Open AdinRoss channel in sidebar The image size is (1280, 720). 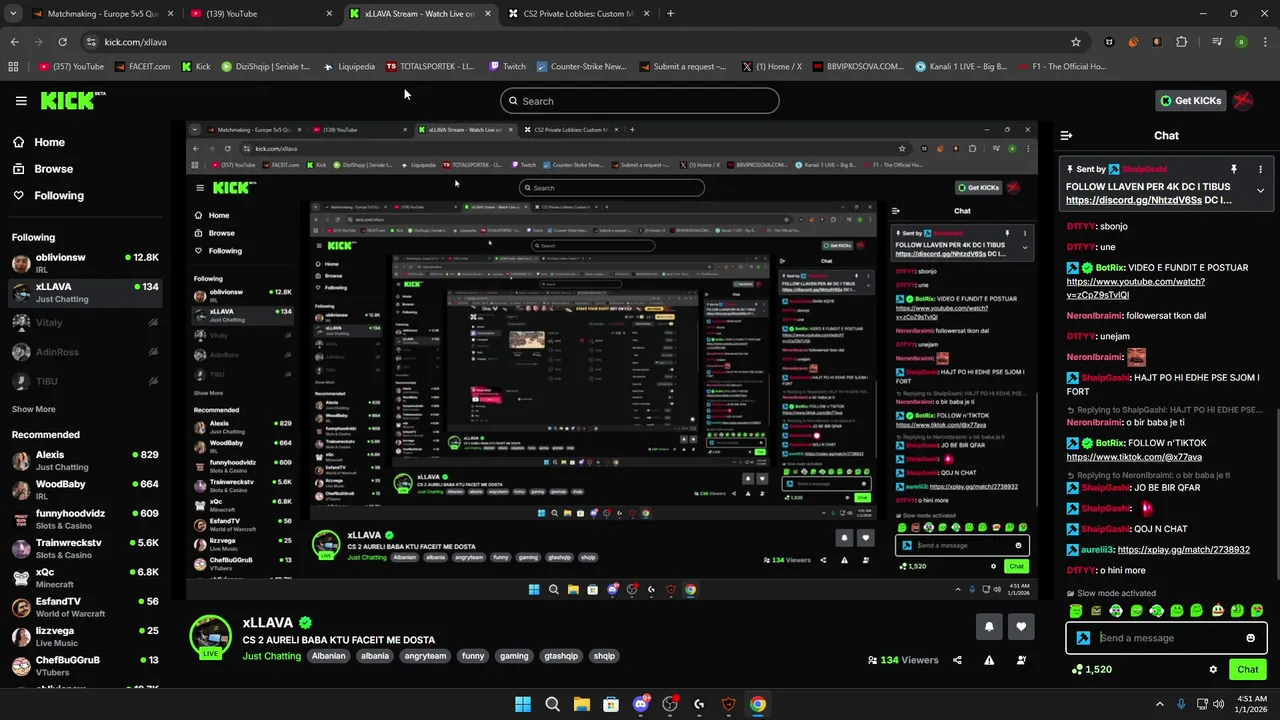coord(85,352)
